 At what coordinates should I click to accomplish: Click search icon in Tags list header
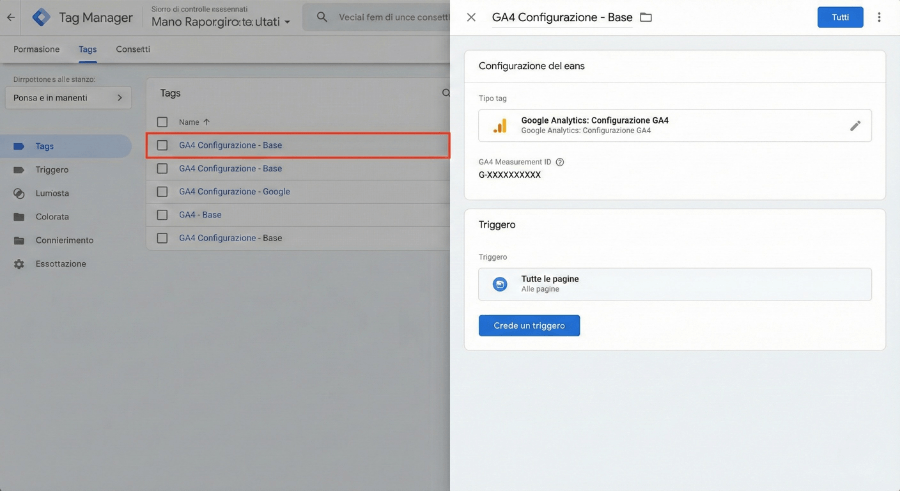[x=445, y=93]
